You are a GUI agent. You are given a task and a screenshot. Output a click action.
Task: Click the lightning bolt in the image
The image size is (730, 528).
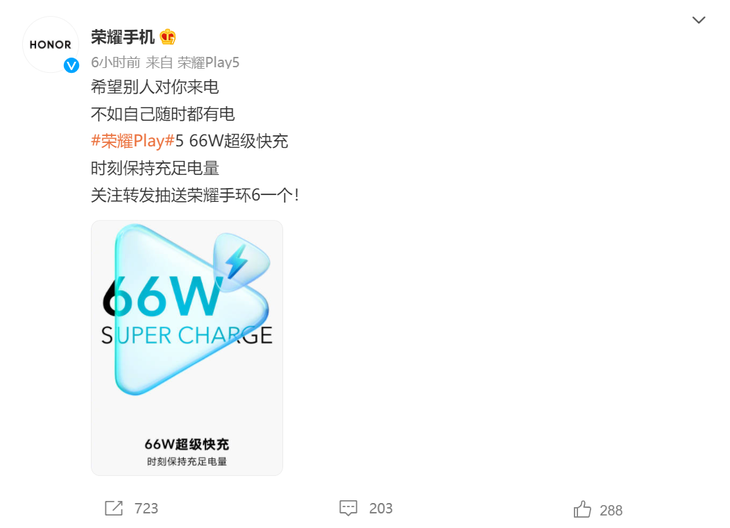(237, 261)
